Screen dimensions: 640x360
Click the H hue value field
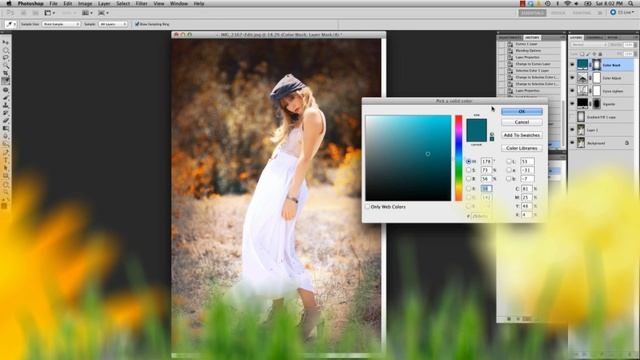coord(486,162)
